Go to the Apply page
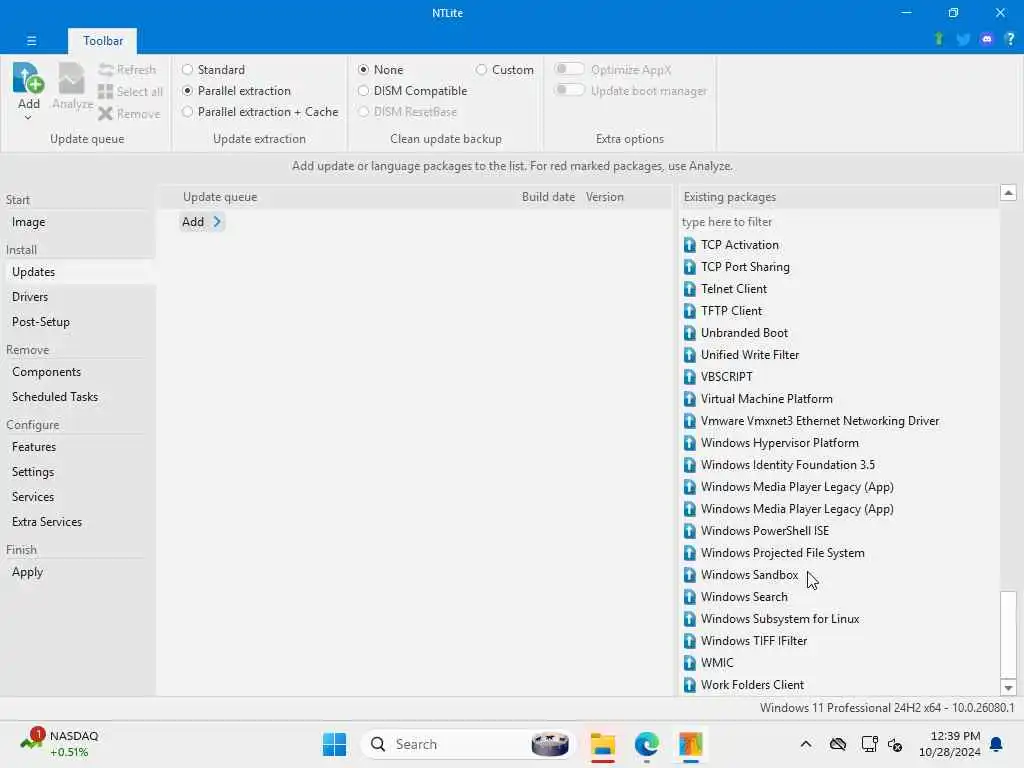 (27, 572)
